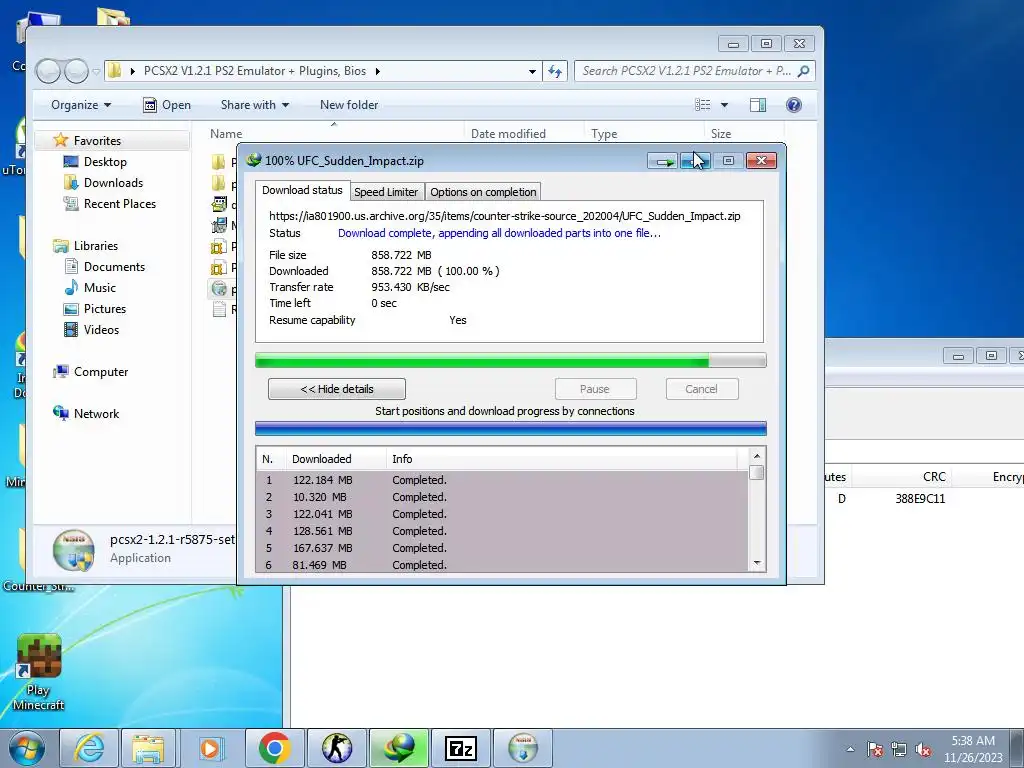The width and height of the screenshot is (1024, 768).
Task: Open Internet Download Manager taskbar icon
Action: coord(399,748)
